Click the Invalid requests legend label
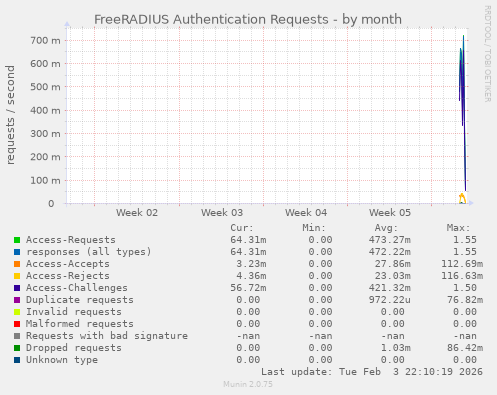497x395 pixels. [74, 312]
